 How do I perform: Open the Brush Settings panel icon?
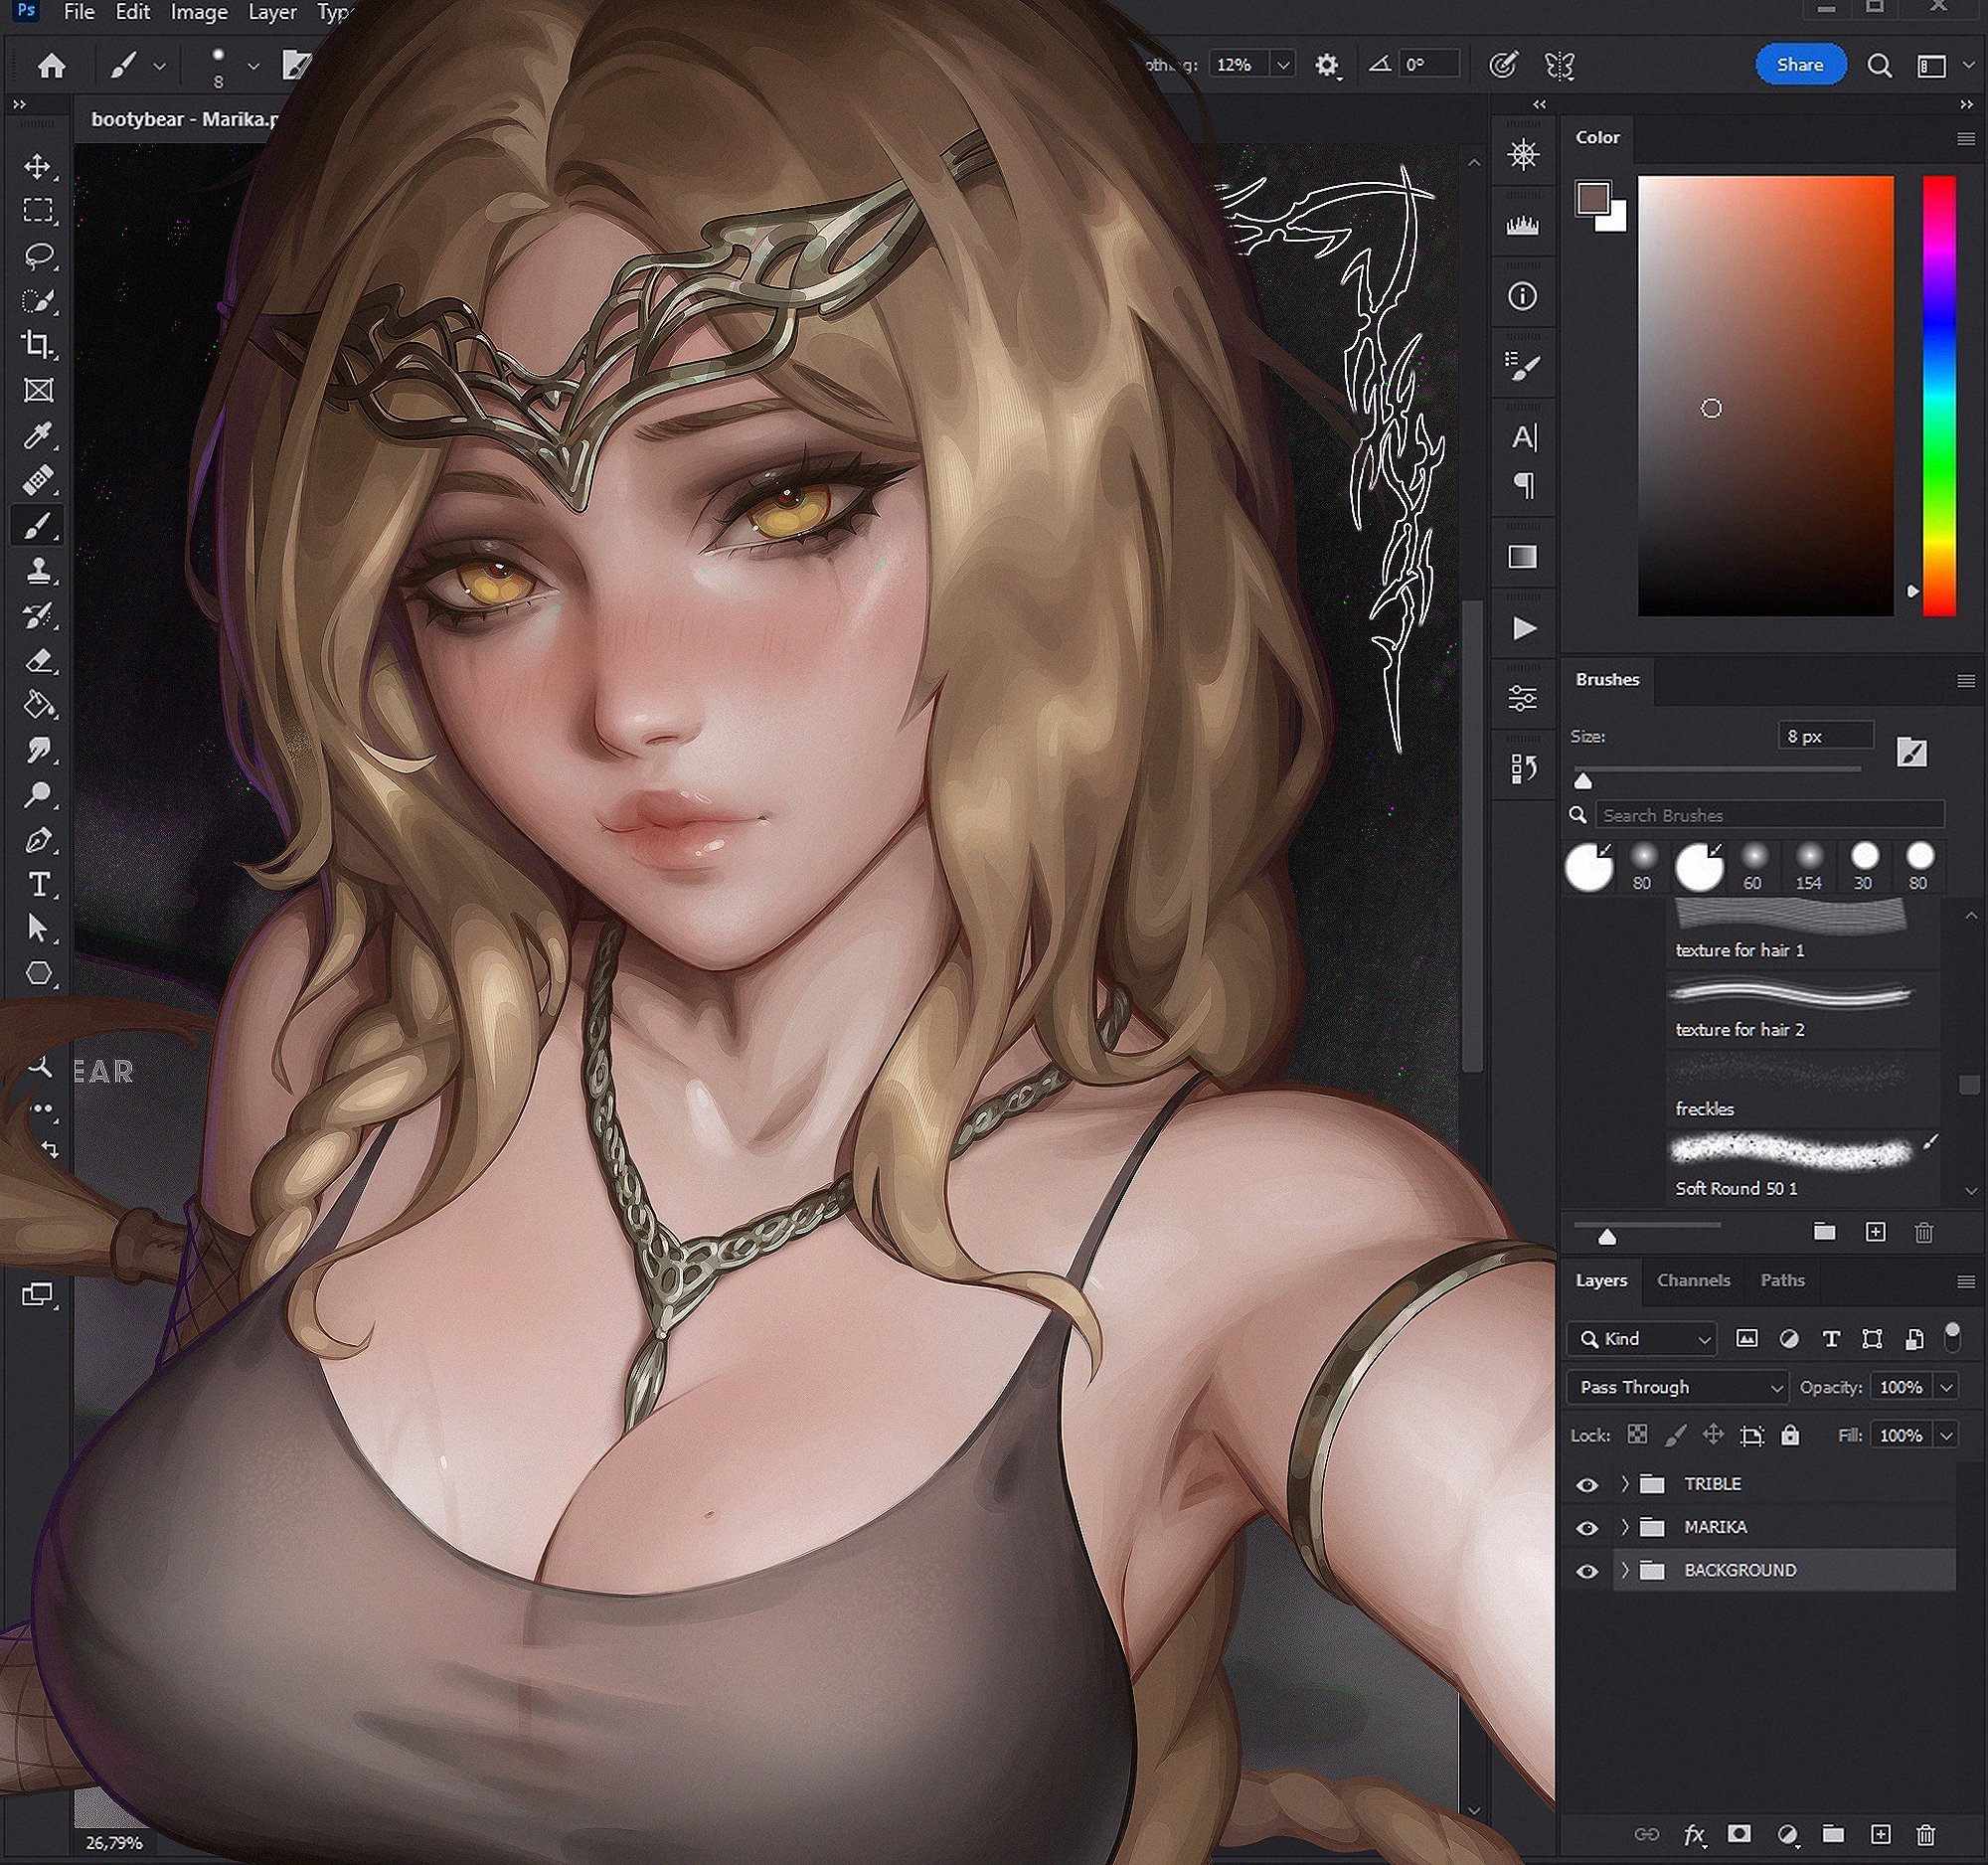(1523, 366)
